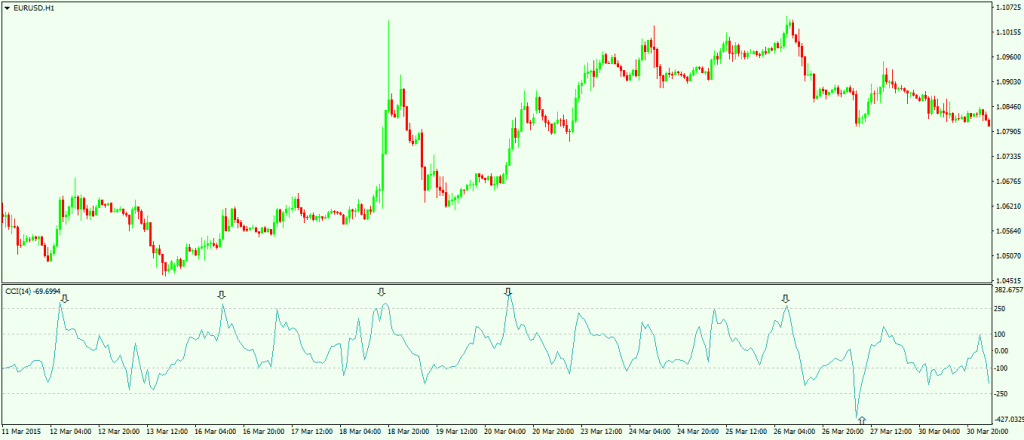This screenshot has width=1024, height=440.
Task: Click the down arrow above the 26 Mar CCI peak
Action: click(x=785, y=298)
